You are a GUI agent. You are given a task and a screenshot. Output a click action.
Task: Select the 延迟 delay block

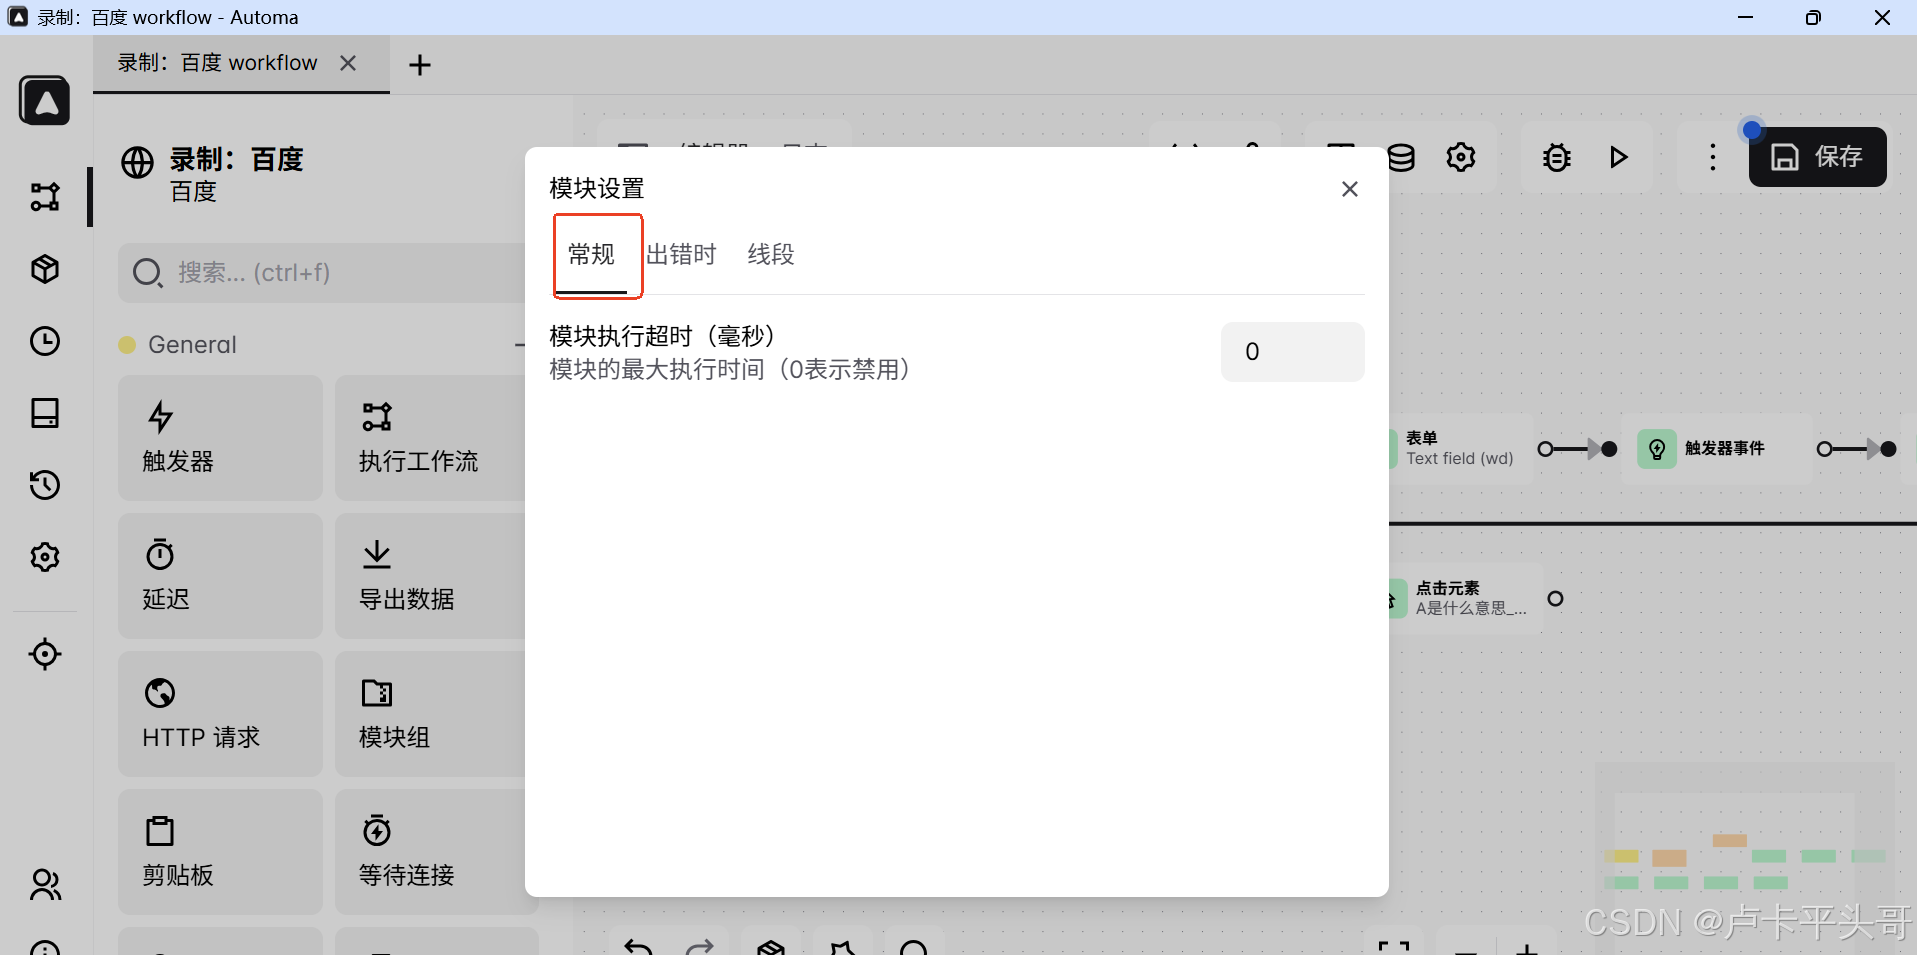[x=220, y=576]
